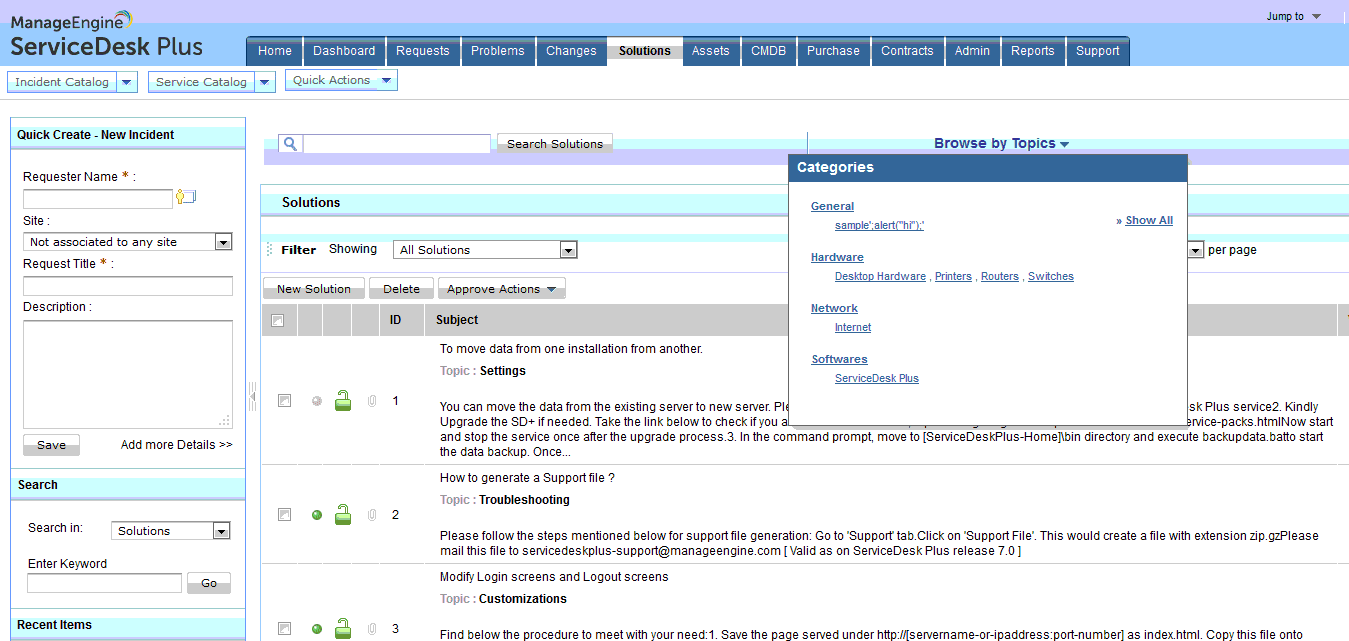Viewport: 1349px width, 641px height.
Task: Focus the Request Title input field
Action: click(x=128, y=286)
